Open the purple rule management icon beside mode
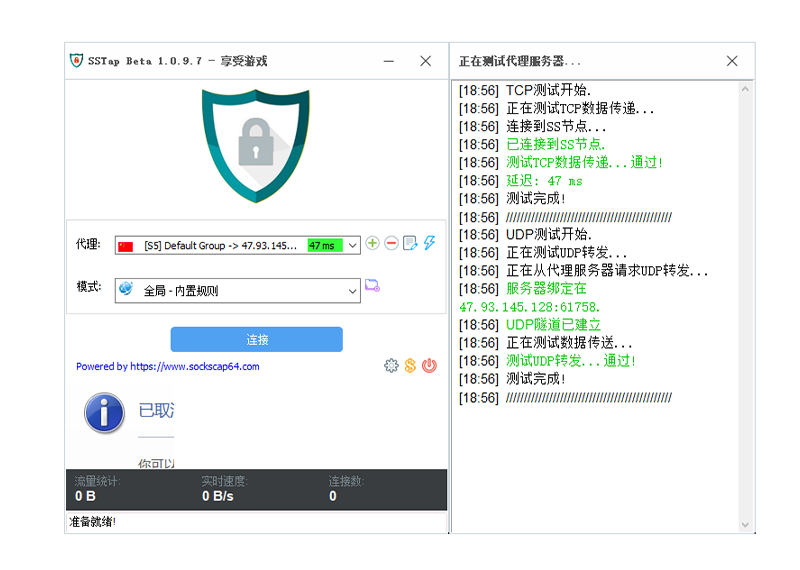 click(x=372, y=286)
